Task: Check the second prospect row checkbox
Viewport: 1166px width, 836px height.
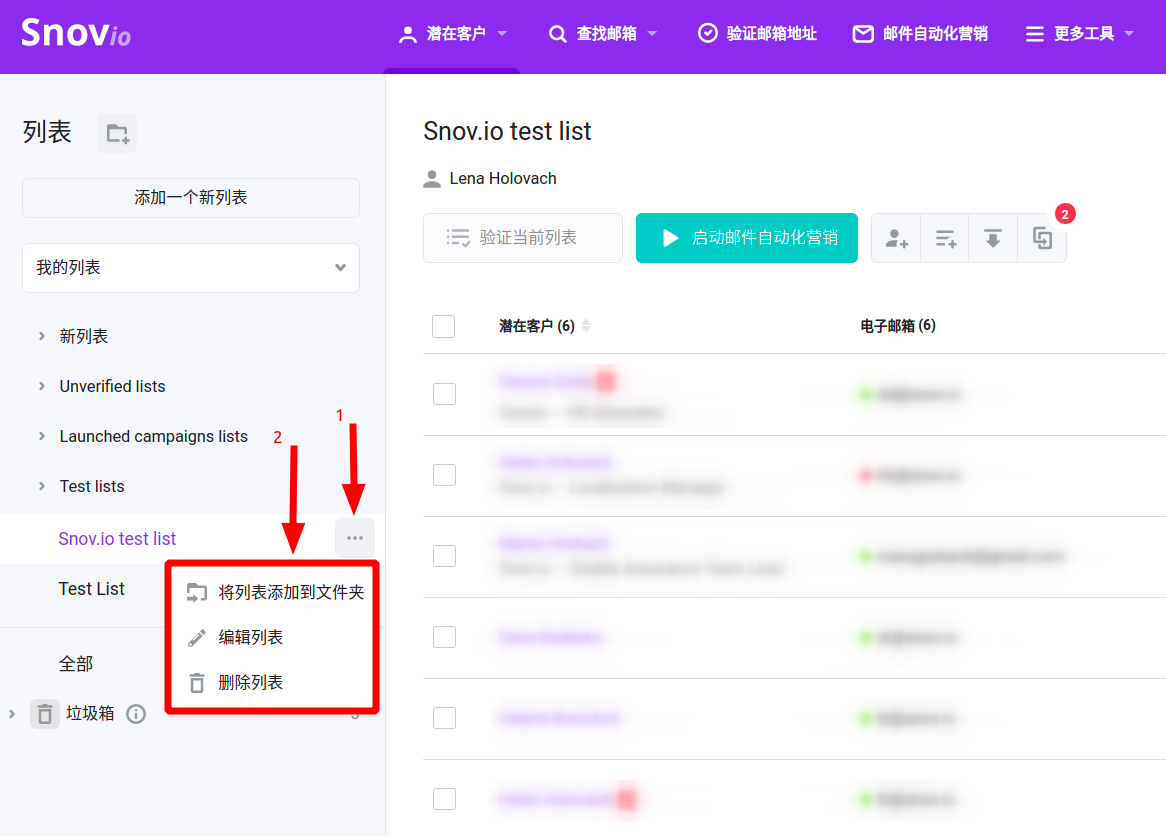Action: [x=444, y=475]
